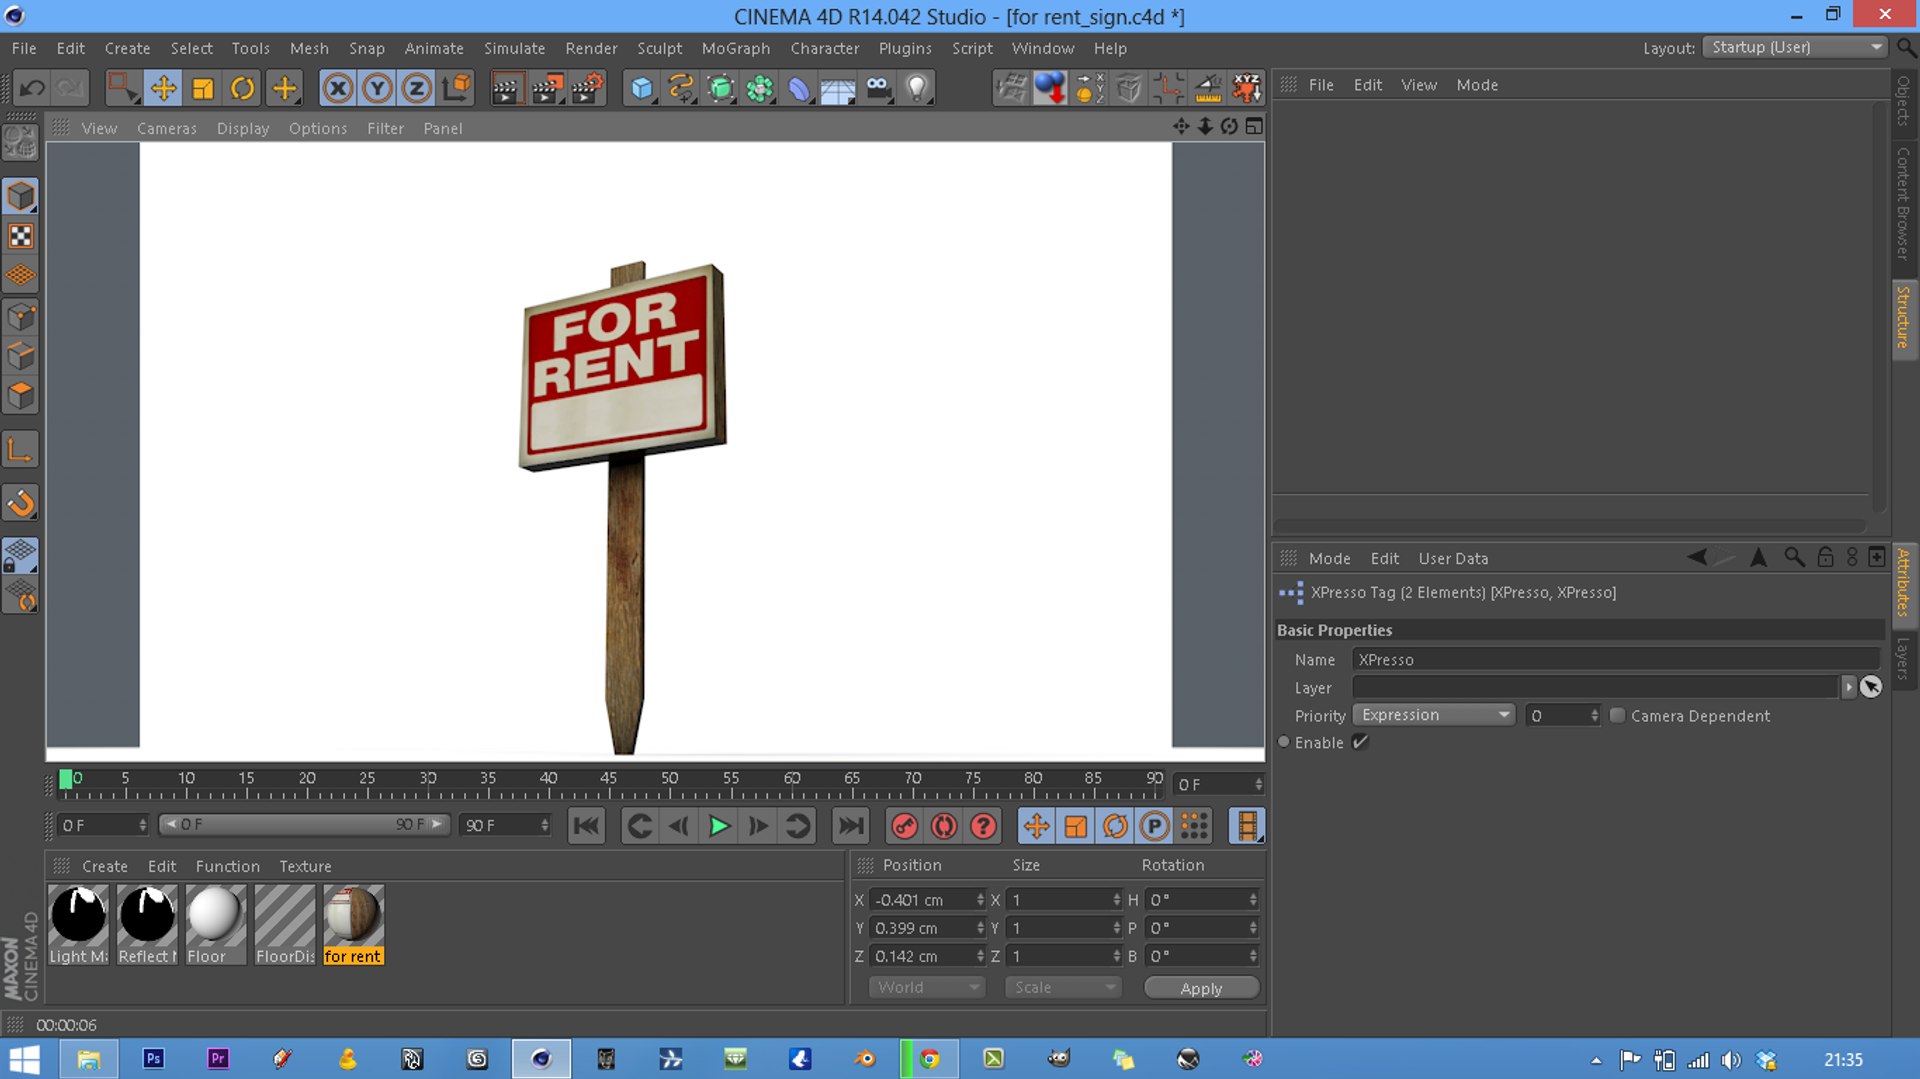This screenshot has width=1920, height=1079.
Task: Toggle Y axis lock
Action: tap(377, 88)
